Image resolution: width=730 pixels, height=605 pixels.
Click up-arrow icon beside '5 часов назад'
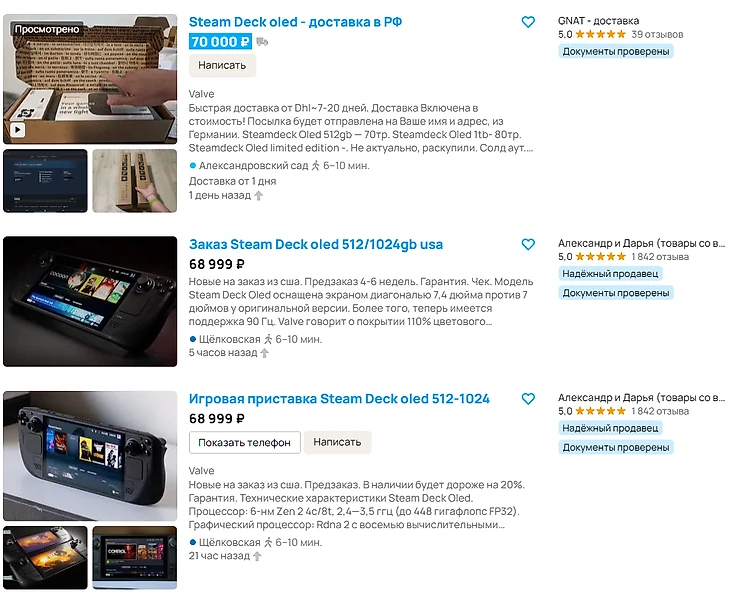pos(264,353)
